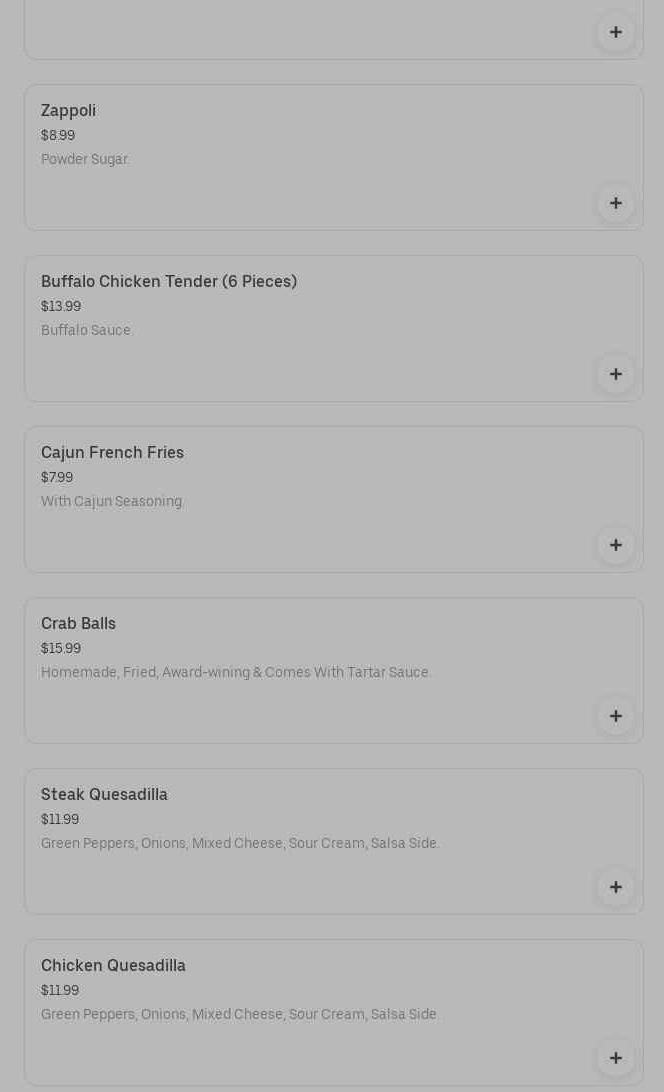Add Steak Quesadilla with plus icon
The image size is (664, 1092).
pos(615,887)
